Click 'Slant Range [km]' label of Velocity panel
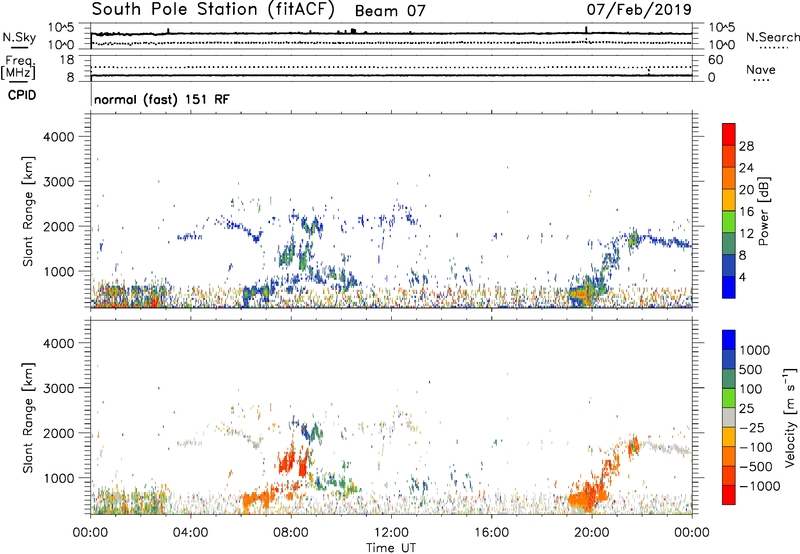This screenshot has width=800, height=554. [28, 417]
